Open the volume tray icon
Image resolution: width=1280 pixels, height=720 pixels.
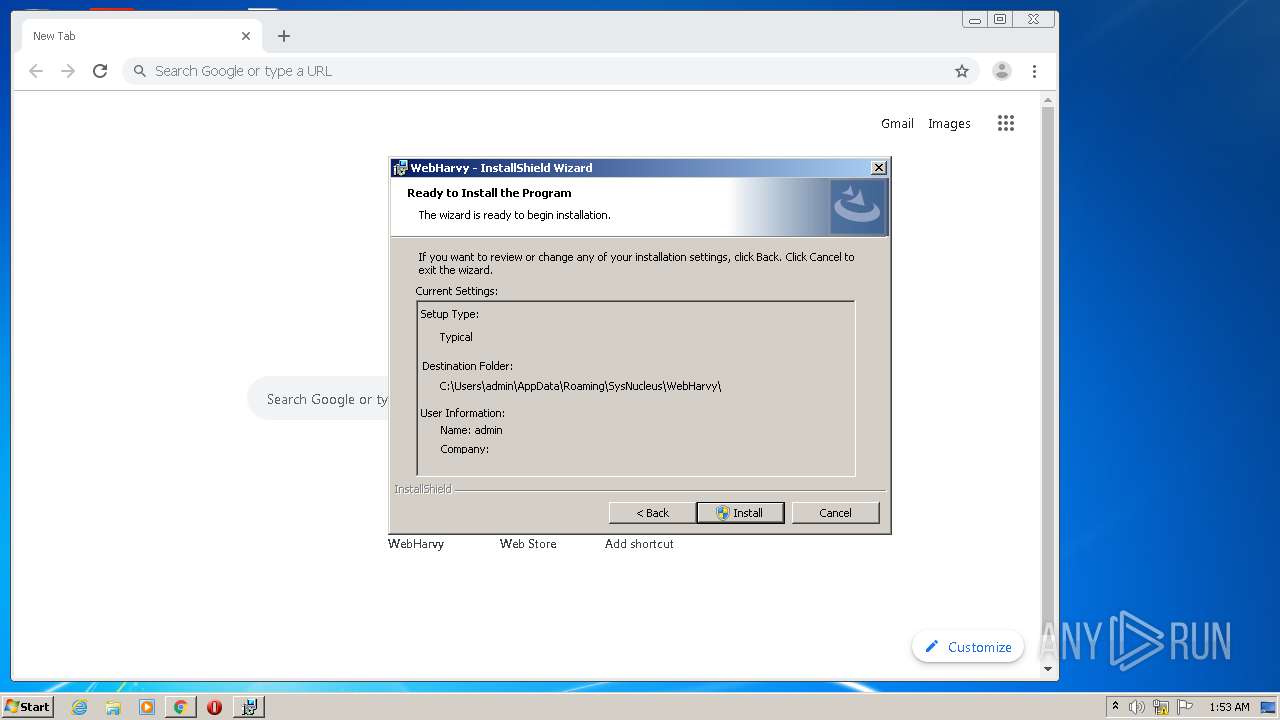pyautogui.click(x=1137, y=707)
